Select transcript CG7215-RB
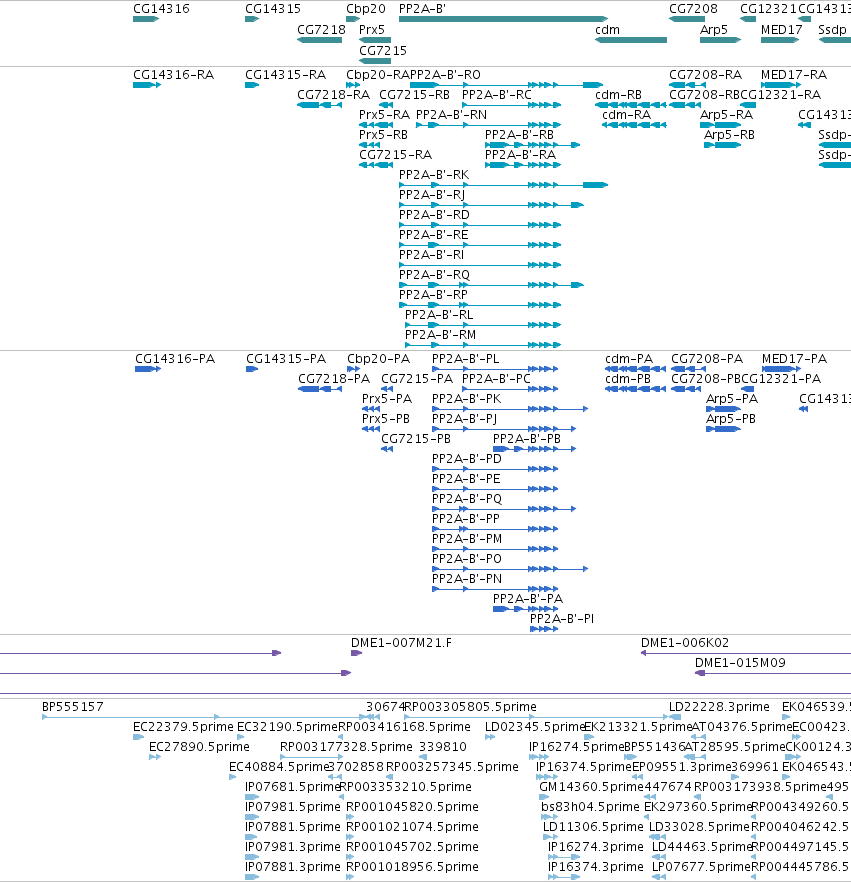 coord(415,95)
